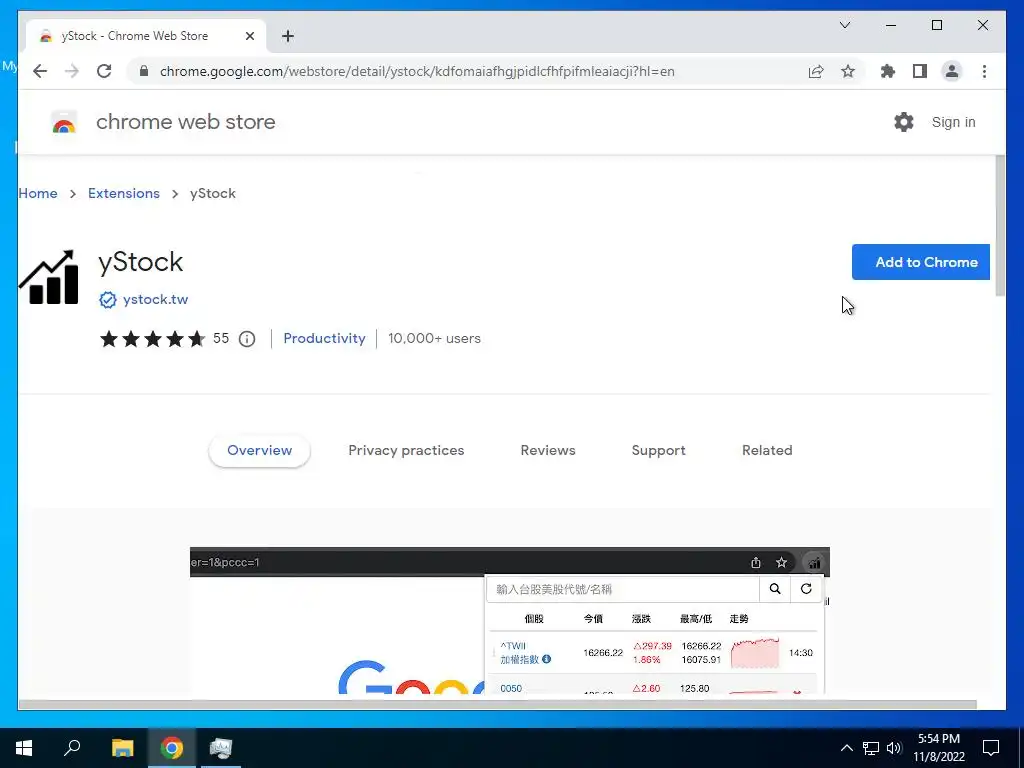Open the Windows Start menu
This screenshot has height=768, width=1024.
click(x=24, y=748)
